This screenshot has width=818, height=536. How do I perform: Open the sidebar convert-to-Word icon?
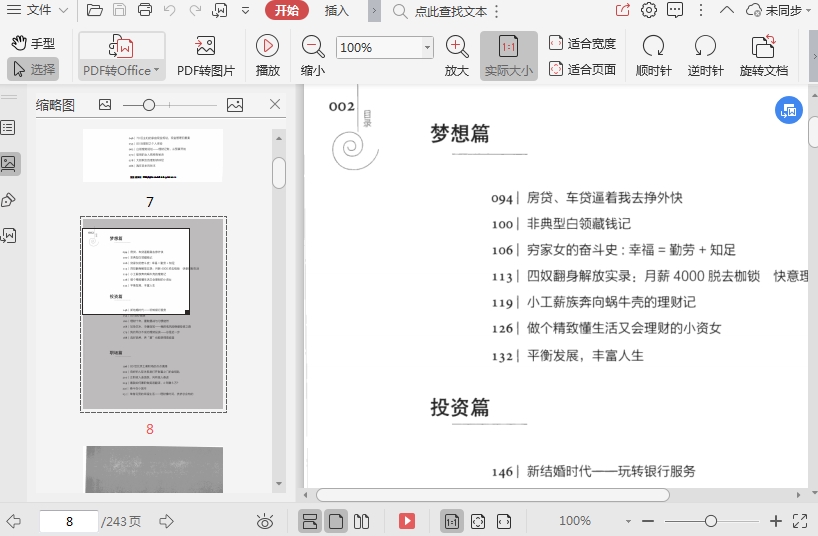pyautogui.click(x=8, y=235)
